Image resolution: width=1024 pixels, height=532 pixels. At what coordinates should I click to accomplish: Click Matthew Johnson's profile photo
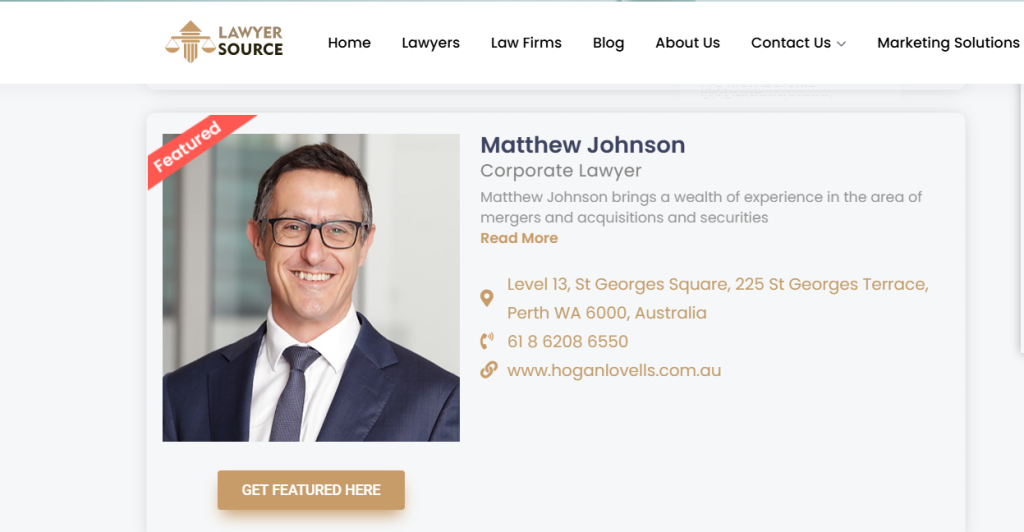311,288
